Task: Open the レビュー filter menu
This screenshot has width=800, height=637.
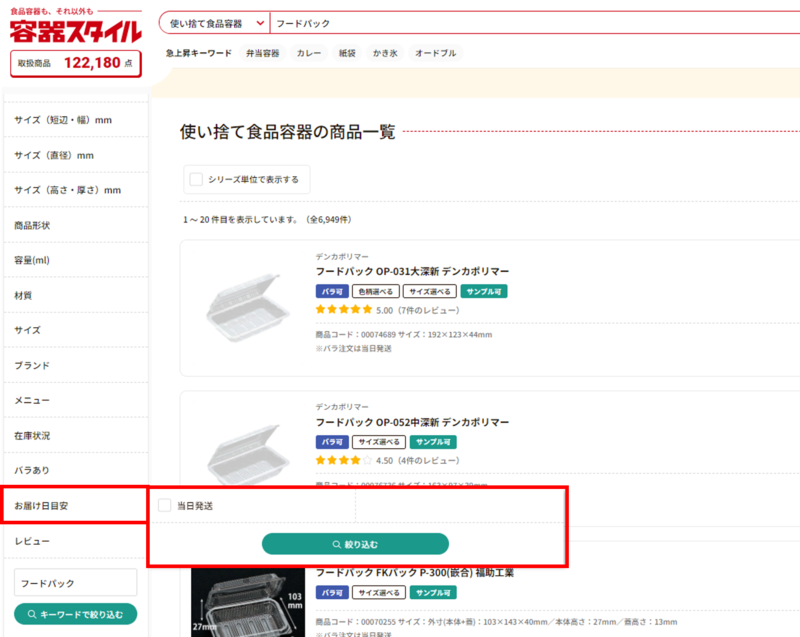Action: pyautogui.click(x=75, y=541)
